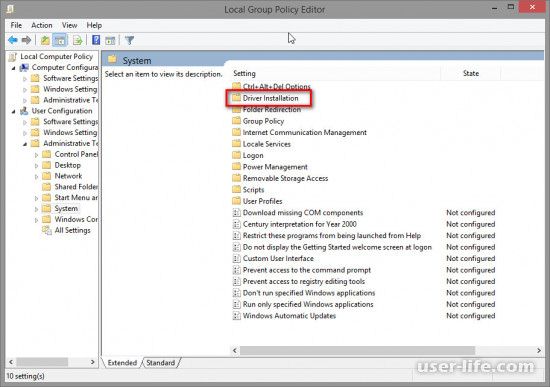This screenshot has height=387, width=550.
Task: Select the System folder in tree
Action: click(x=66, y=208)
